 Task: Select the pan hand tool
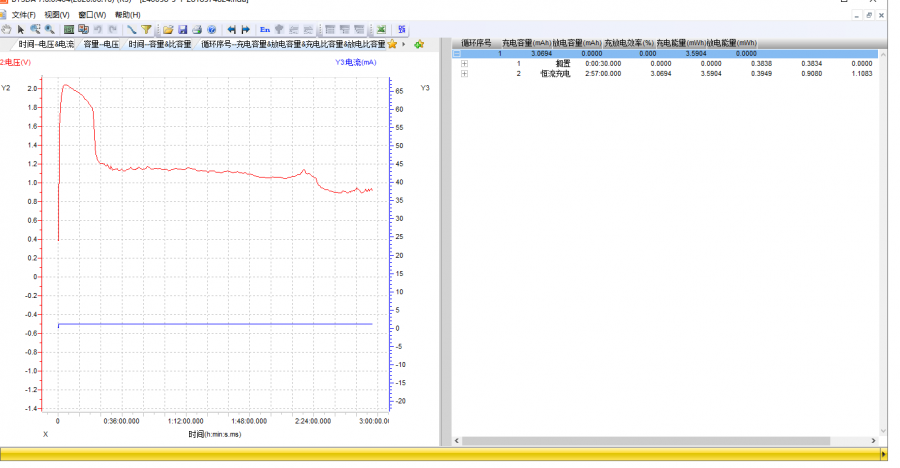click(7, 29)
